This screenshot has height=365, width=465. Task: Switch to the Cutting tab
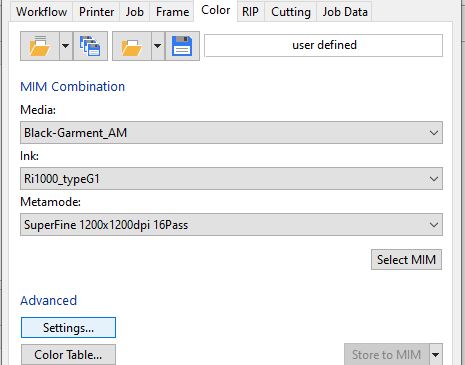pos(291,12)
